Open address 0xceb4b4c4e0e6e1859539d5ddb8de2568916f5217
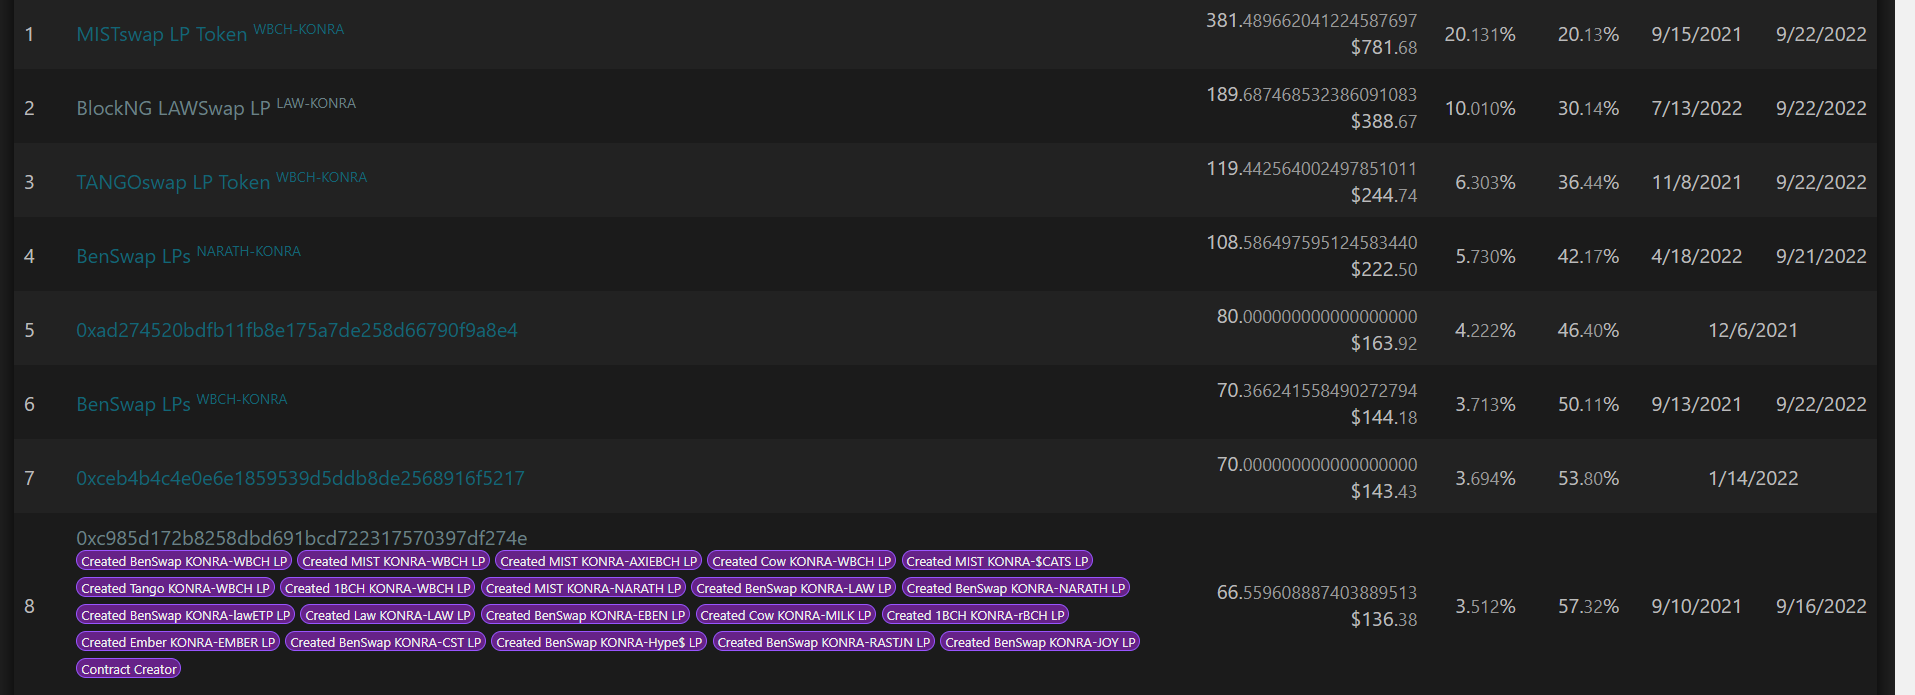 pos(300,478)
